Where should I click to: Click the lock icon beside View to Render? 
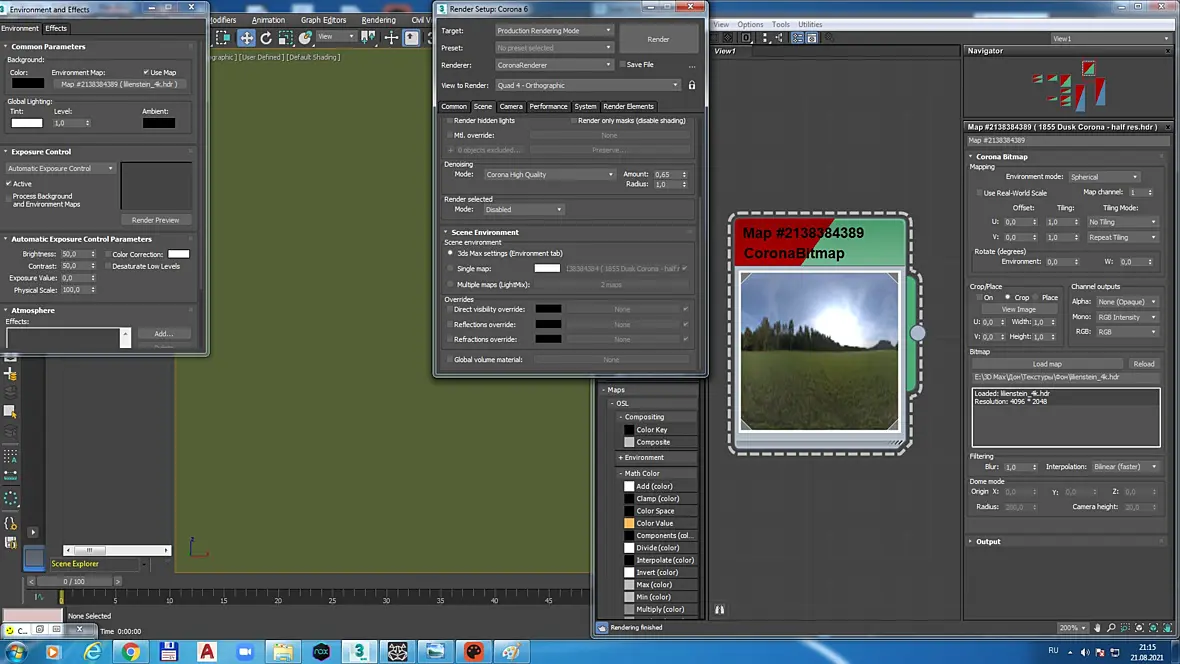pyautogui.click(x=692, y=85)
